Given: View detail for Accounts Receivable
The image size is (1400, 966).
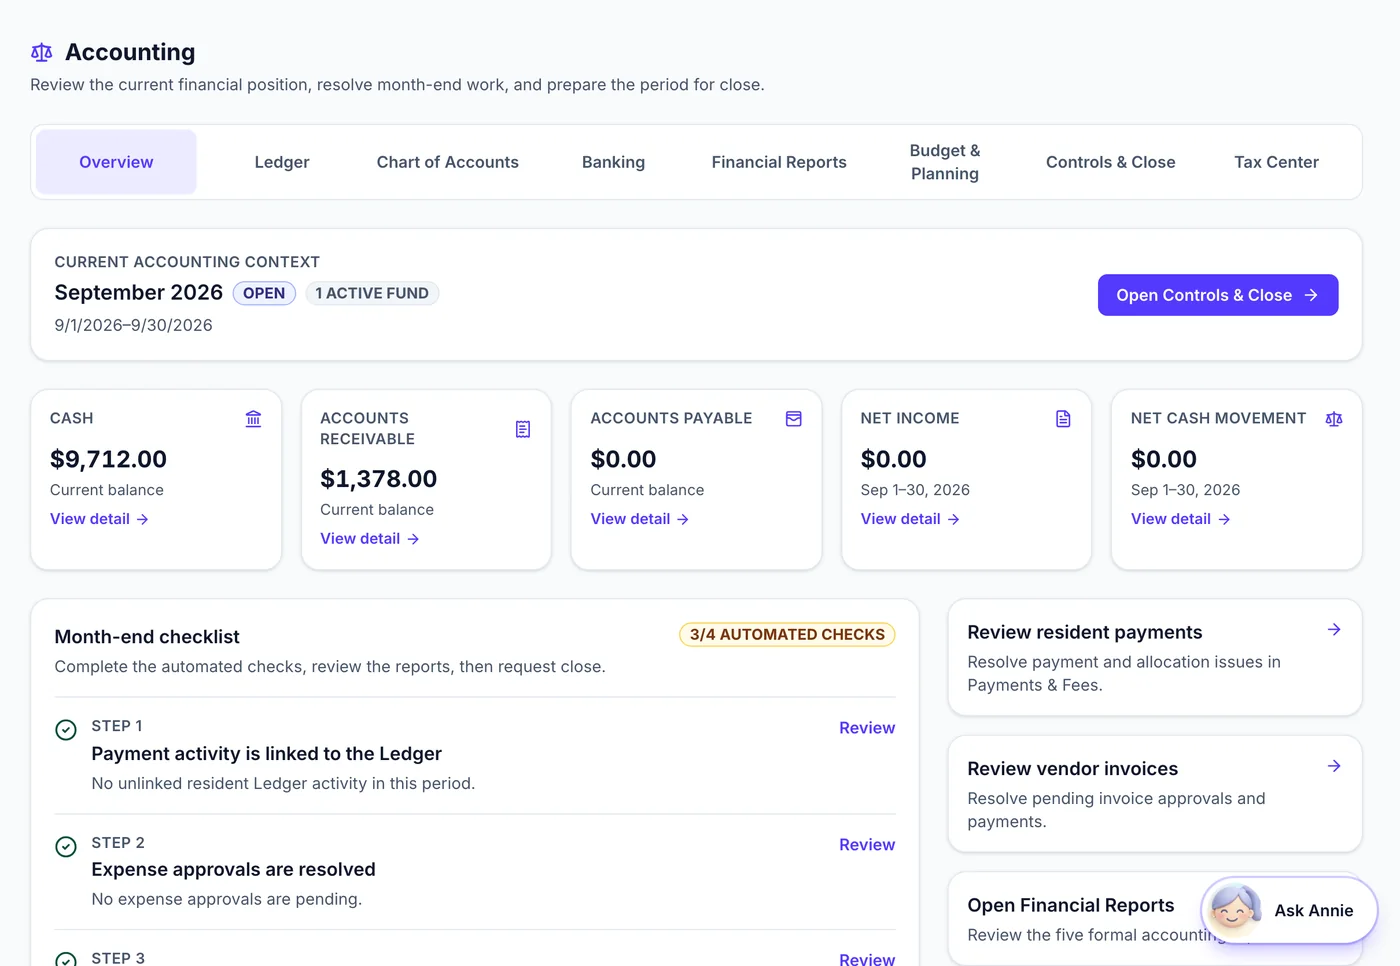Looking at the screenshot, I should pyautogui.click(x=369, y=539).
